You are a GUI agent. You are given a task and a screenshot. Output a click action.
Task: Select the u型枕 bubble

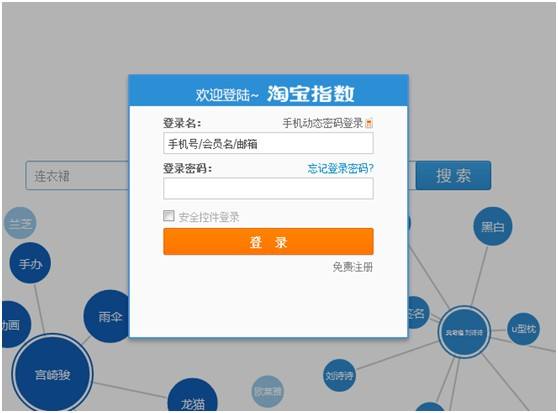523,329
